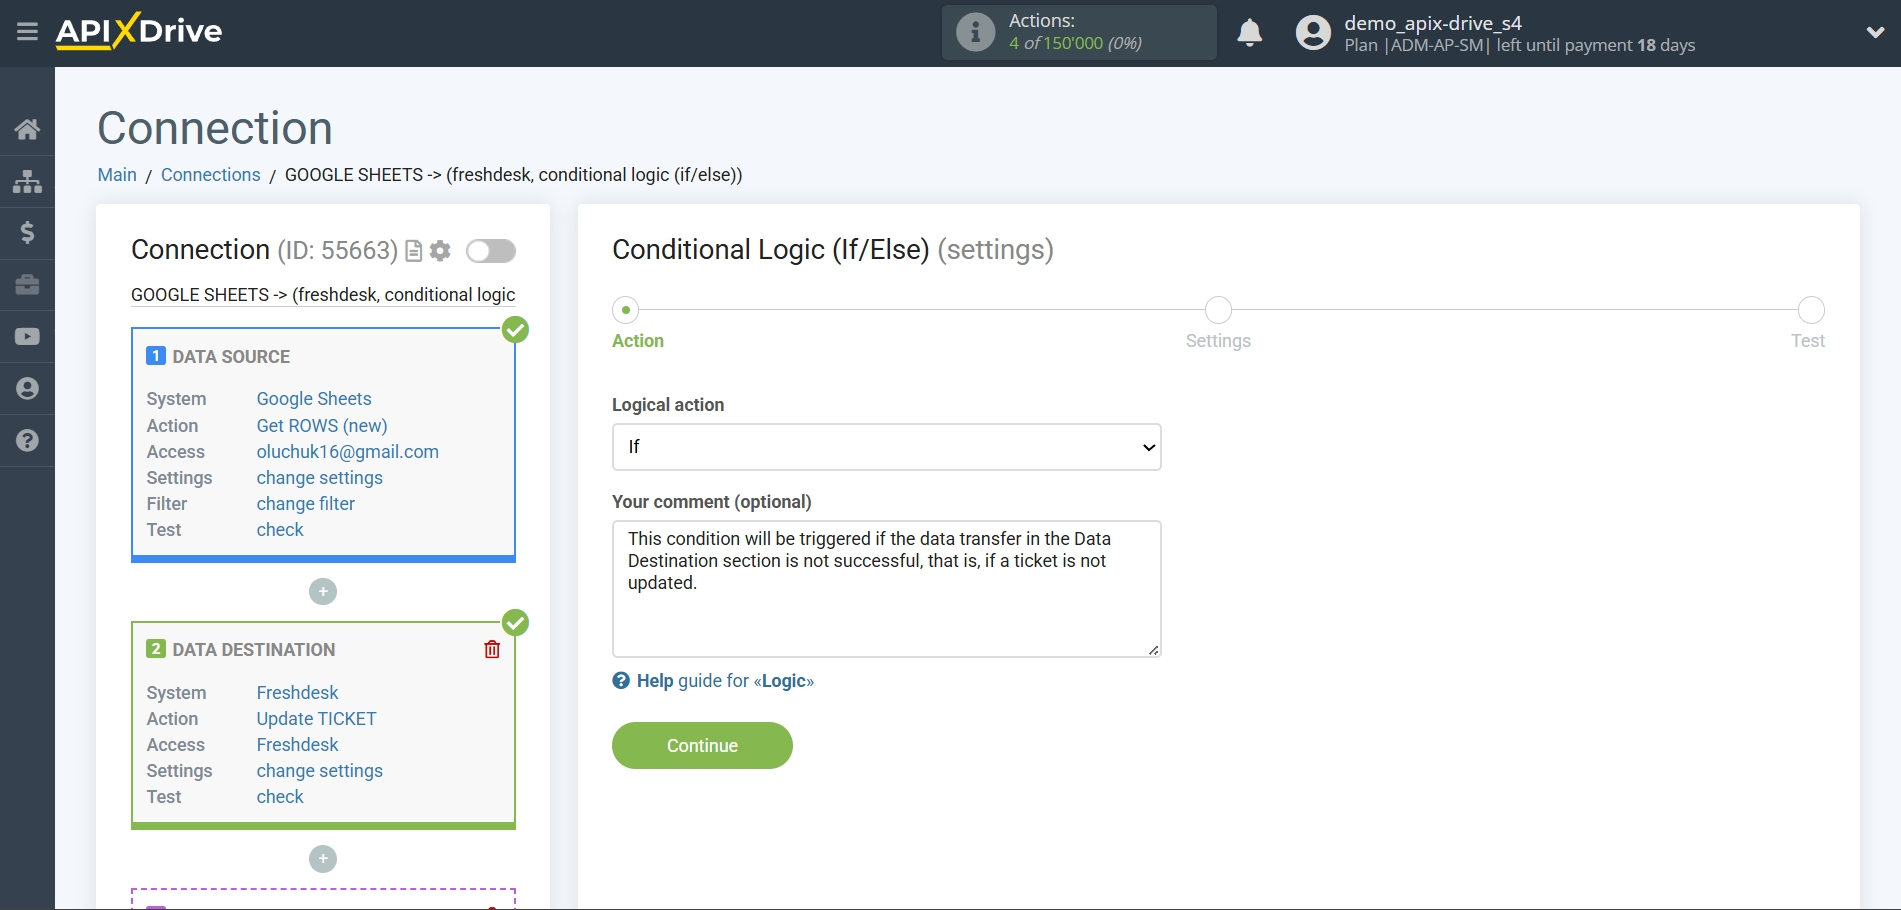Select the Test step
Image resolution: width=1901 pixels, height=910 pixels.
1811,310
